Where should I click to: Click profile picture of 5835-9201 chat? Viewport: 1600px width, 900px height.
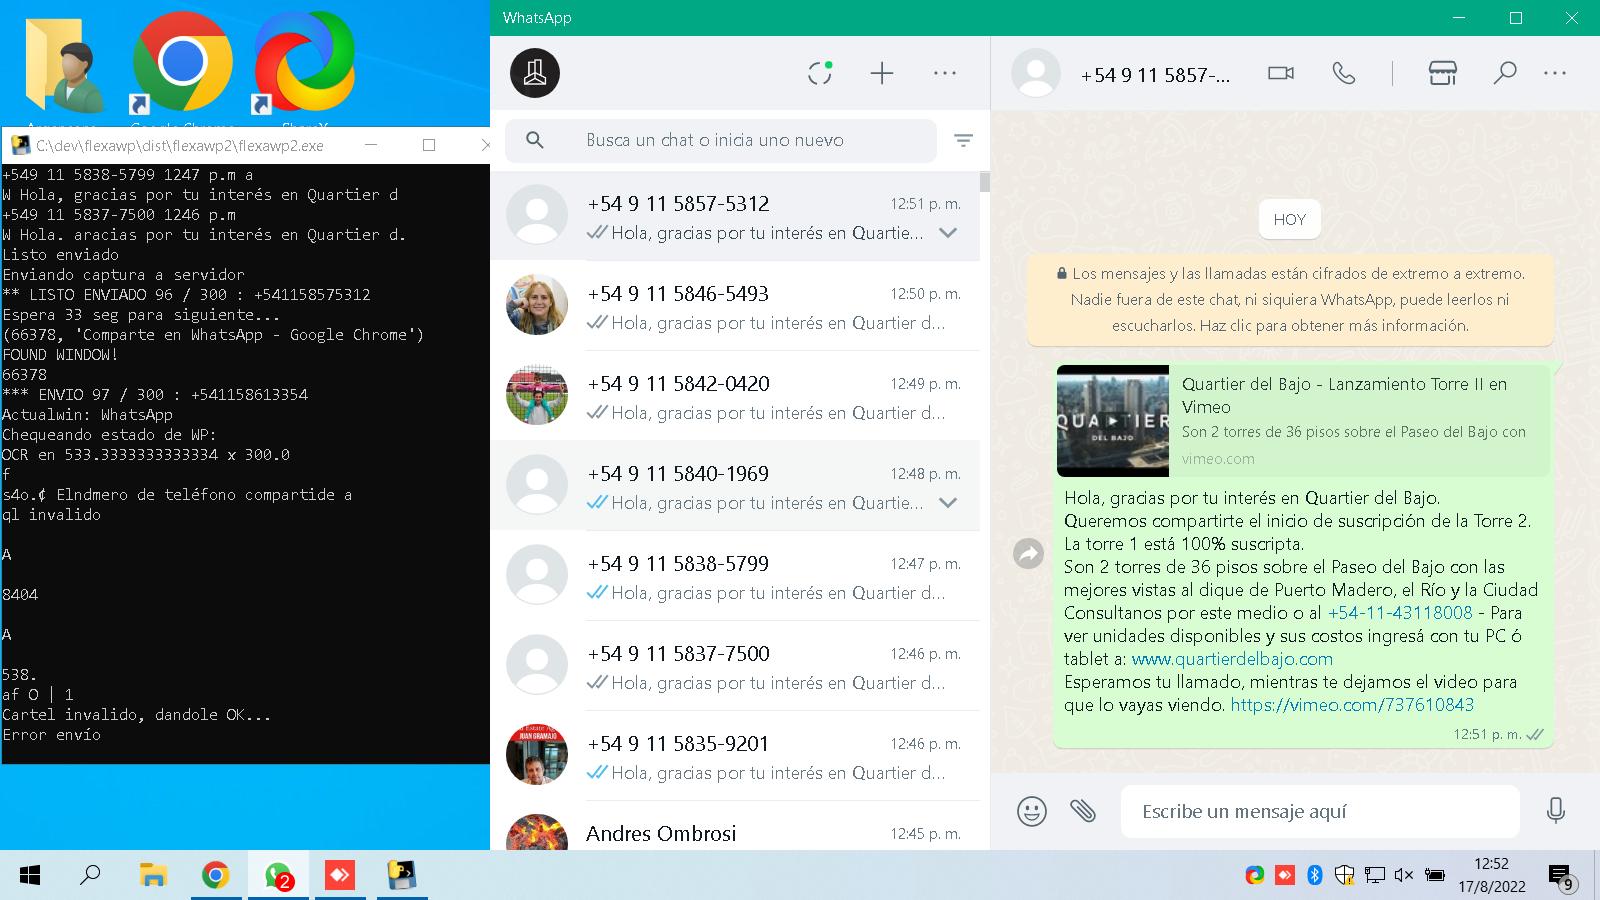pos(537,755)
